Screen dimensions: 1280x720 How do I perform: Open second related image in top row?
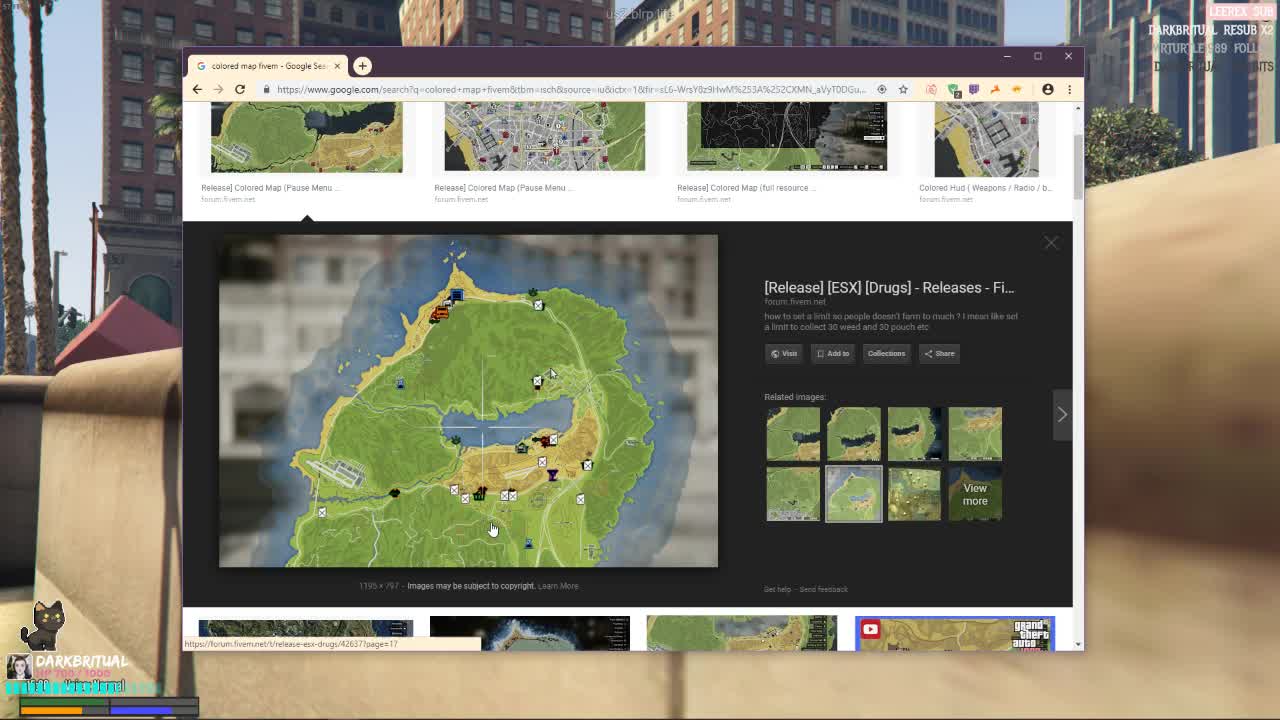pyautogui.click(x=854, y=433)
